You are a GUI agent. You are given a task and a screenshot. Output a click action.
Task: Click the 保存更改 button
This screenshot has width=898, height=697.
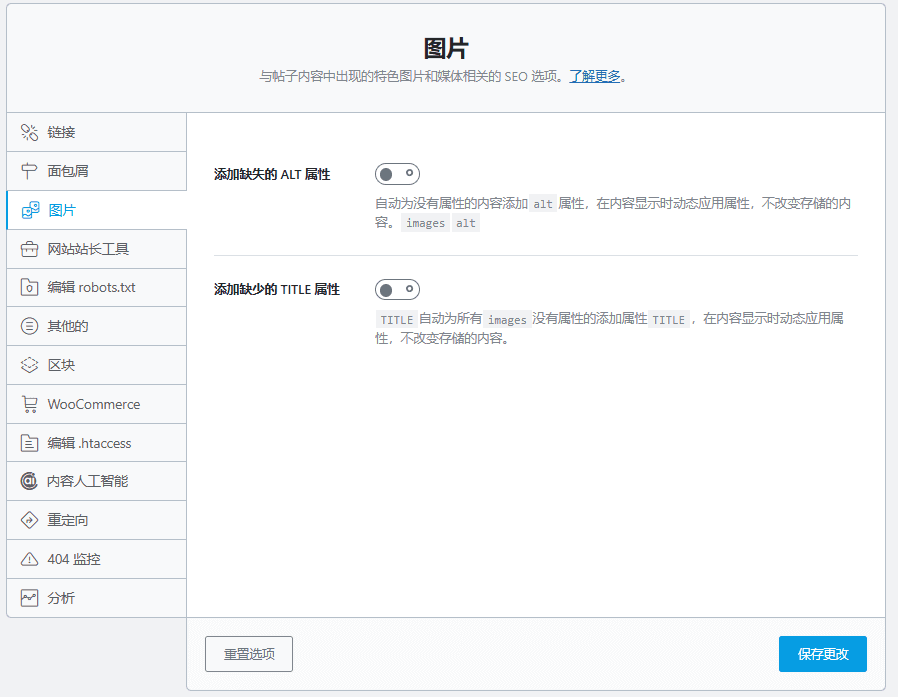[822, 654]
